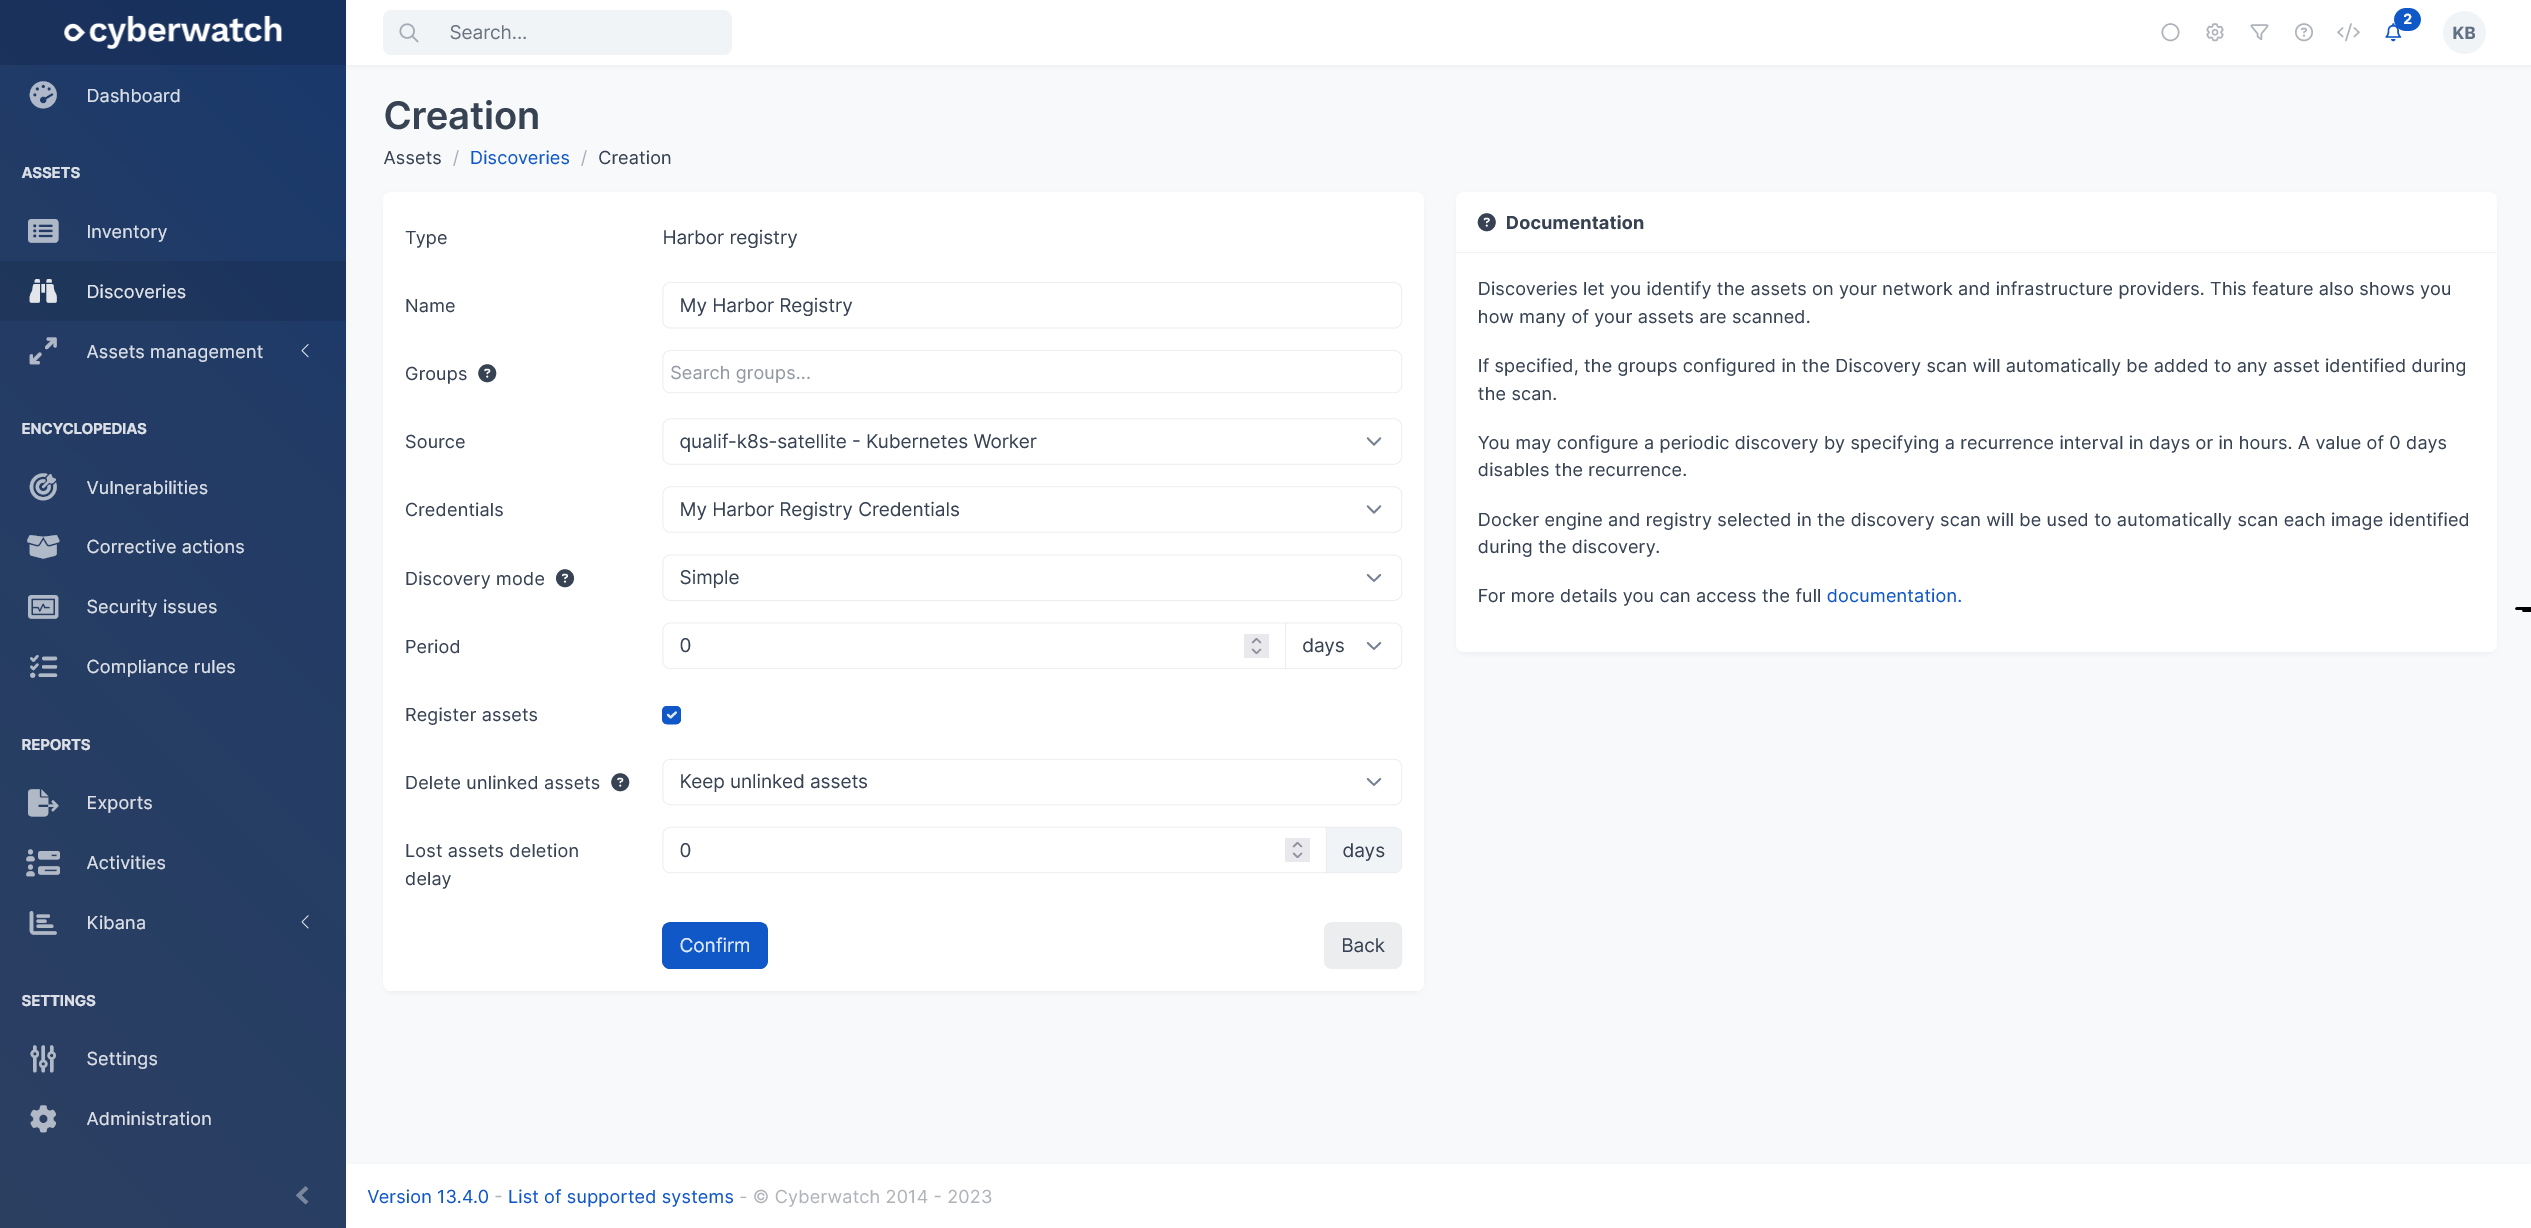The height and width of the screenshot is (1228, 2531).
Task: Open Security issues in sidebar
Action: coord(173,606)
